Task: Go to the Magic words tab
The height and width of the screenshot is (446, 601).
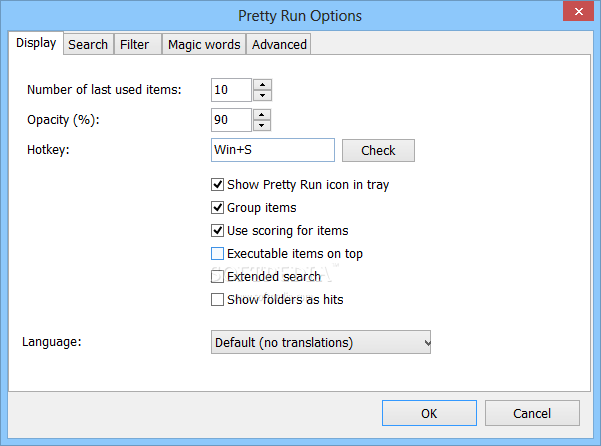Action: point(204,44)
